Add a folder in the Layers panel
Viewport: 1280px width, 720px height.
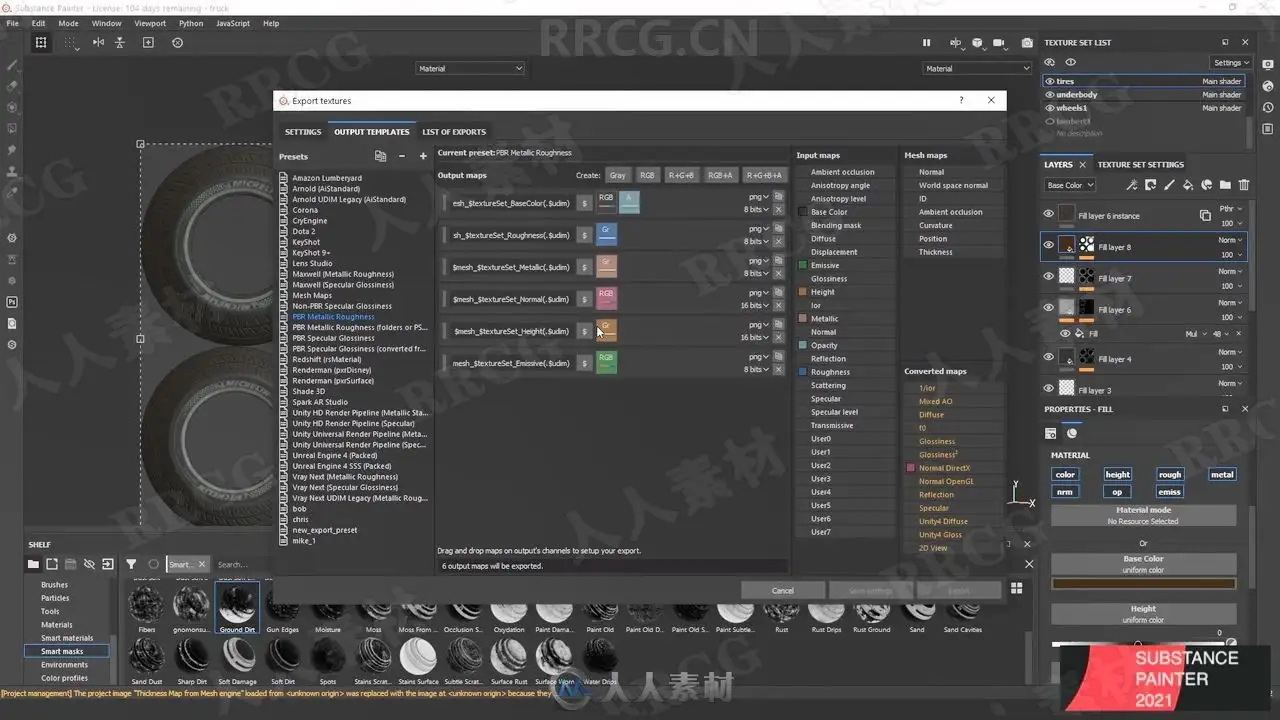1225,185
